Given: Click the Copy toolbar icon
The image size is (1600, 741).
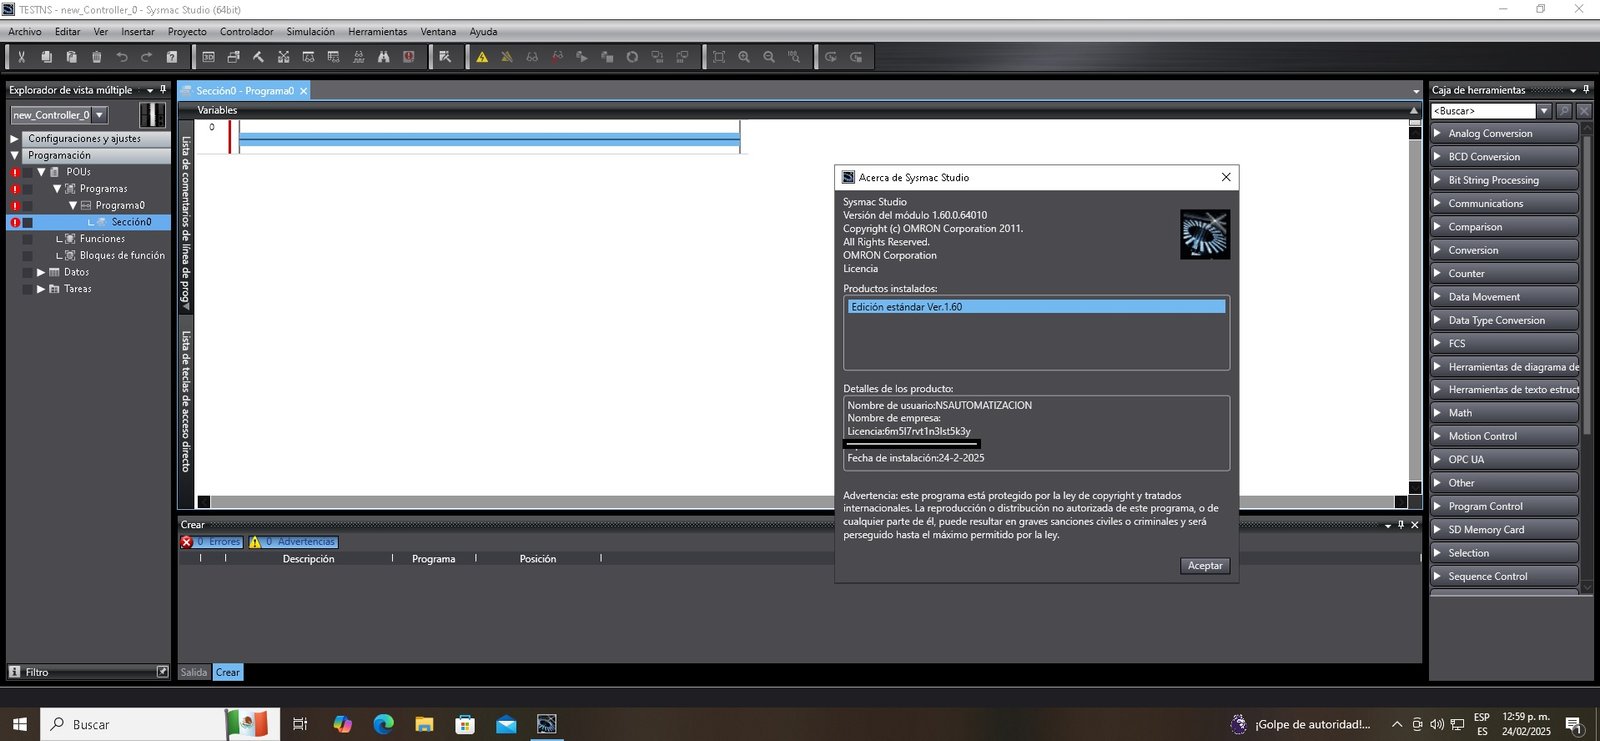Looking at the screenshot, I should click(46, 57).
